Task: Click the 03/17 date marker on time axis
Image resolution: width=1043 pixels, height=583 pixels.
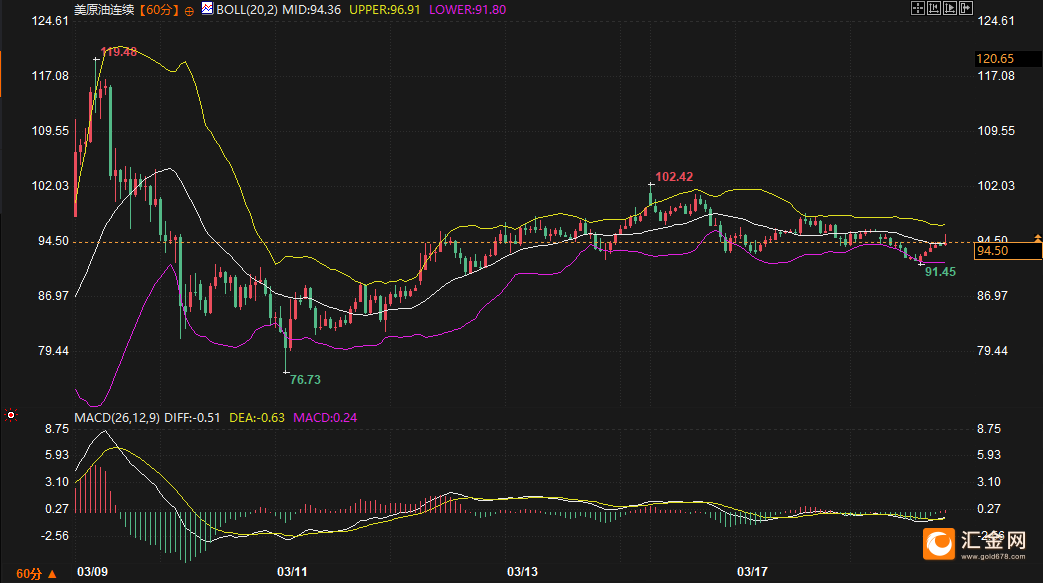Action: click(752, 572)
